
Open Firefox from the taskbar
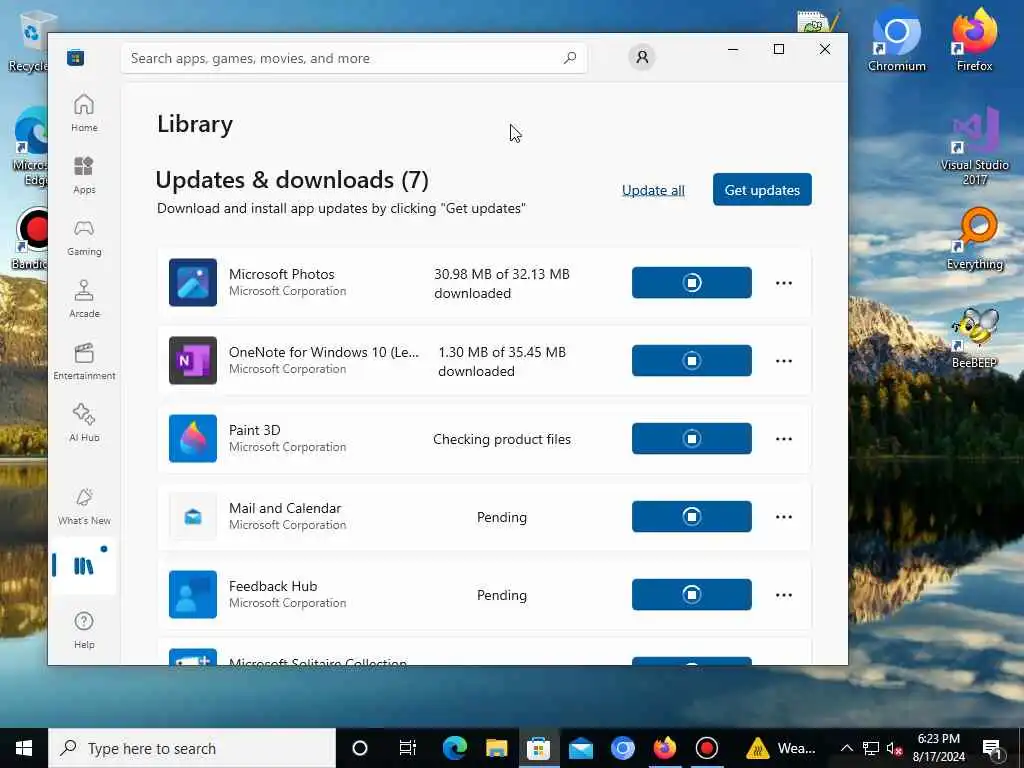(x=664, y=748)
